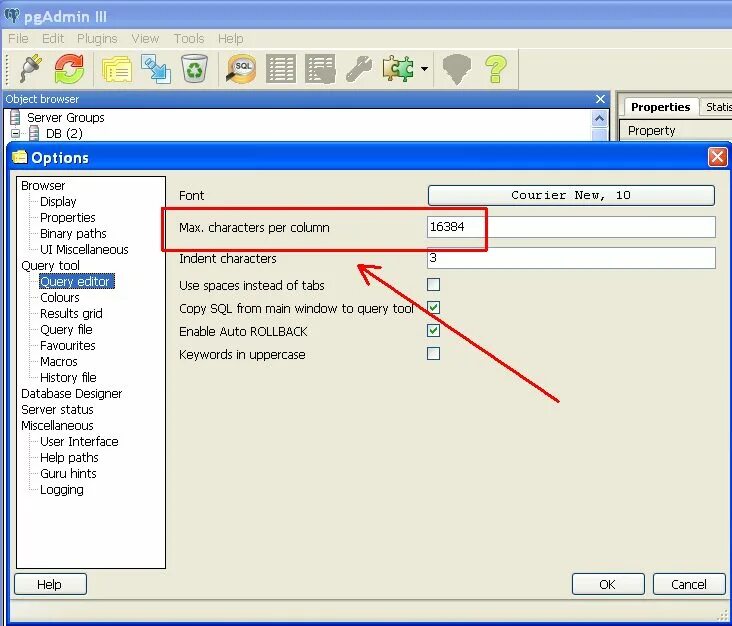Select Properties under Browser in options tree

tap(68, 218)
